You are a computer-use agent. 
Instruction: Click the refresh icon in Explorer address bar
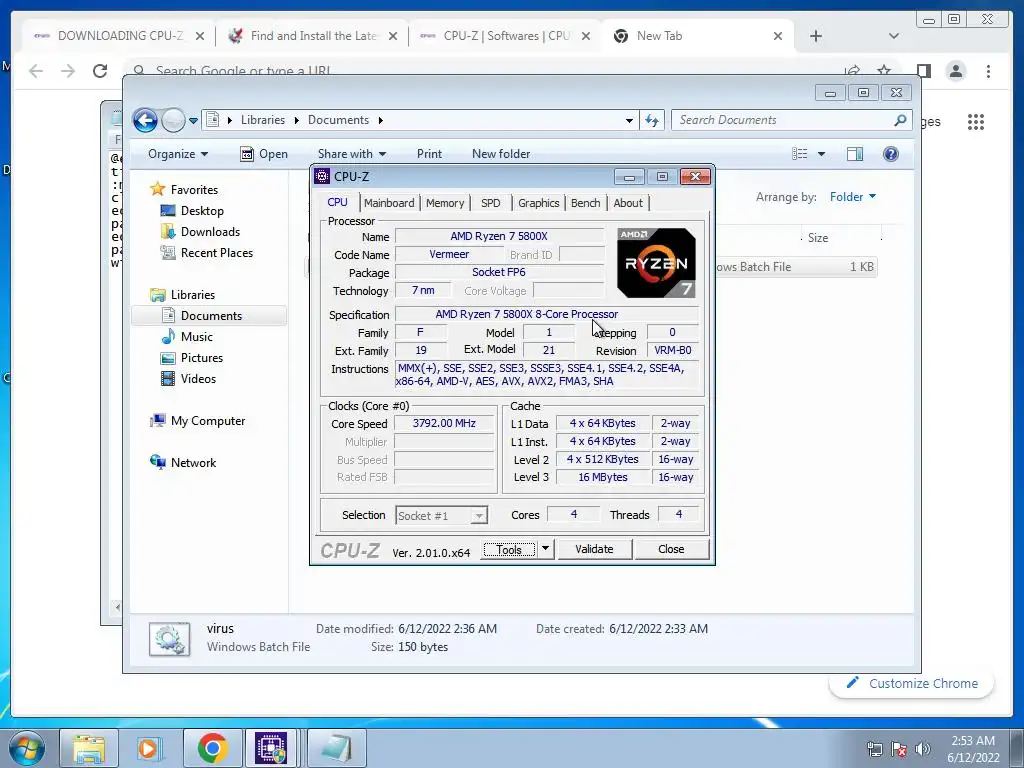point(652,120)
